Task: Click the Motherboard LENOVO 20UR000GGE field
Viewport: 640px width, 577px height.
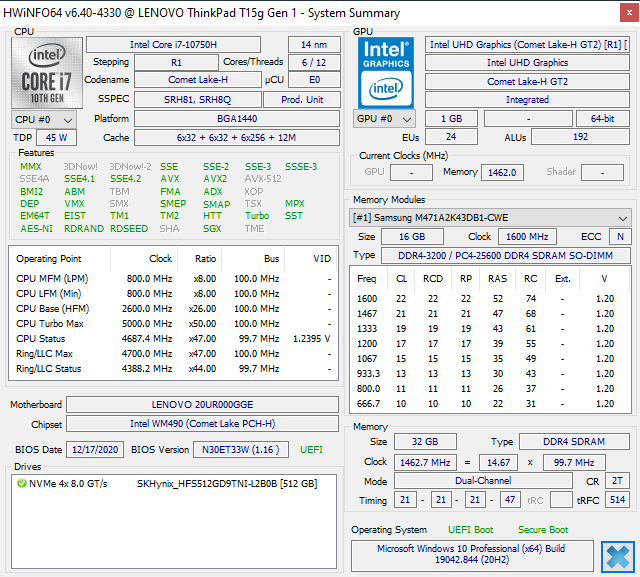Action: [x=203, y=405]
